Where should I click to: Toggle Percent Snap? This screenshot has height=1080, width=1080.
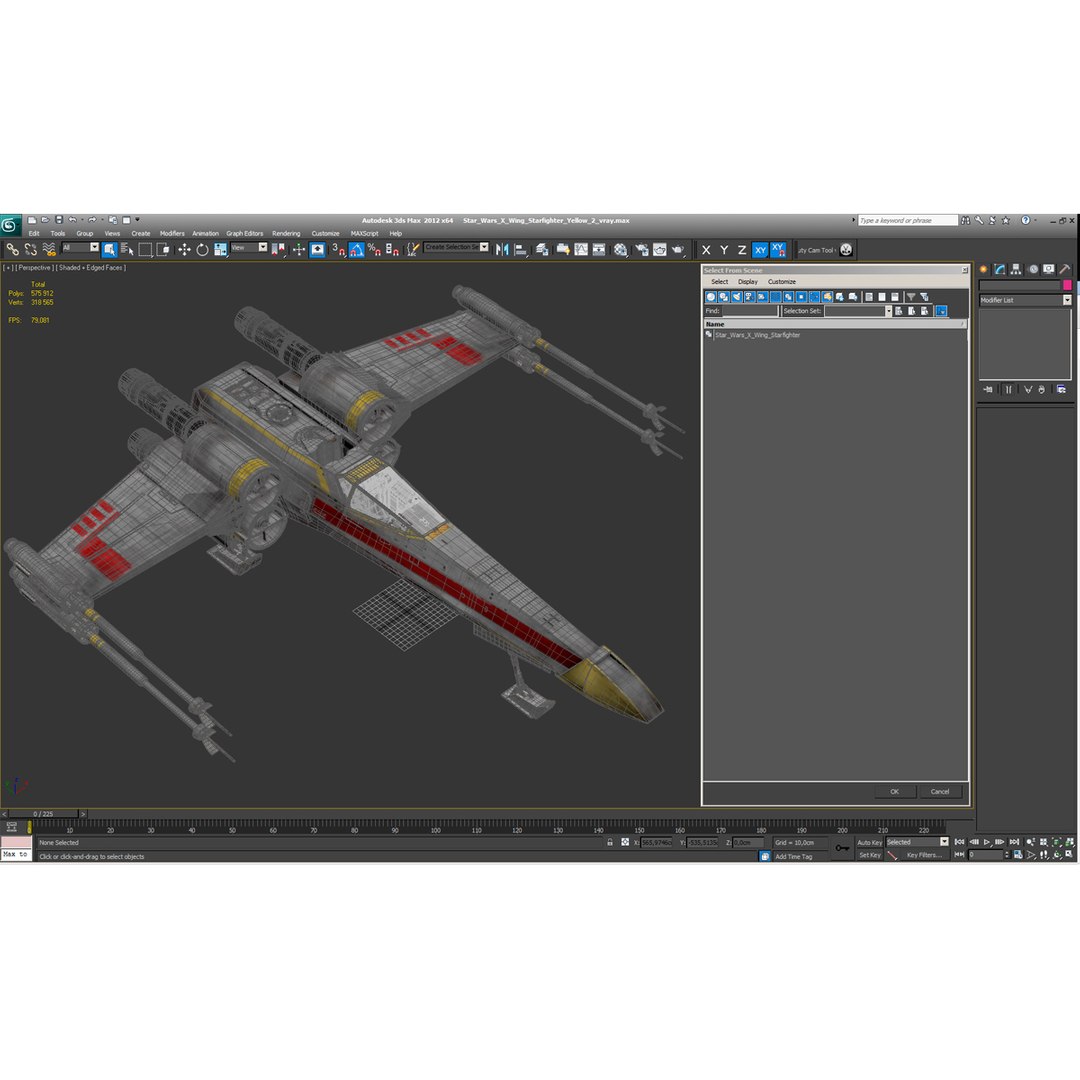[374, 249]
